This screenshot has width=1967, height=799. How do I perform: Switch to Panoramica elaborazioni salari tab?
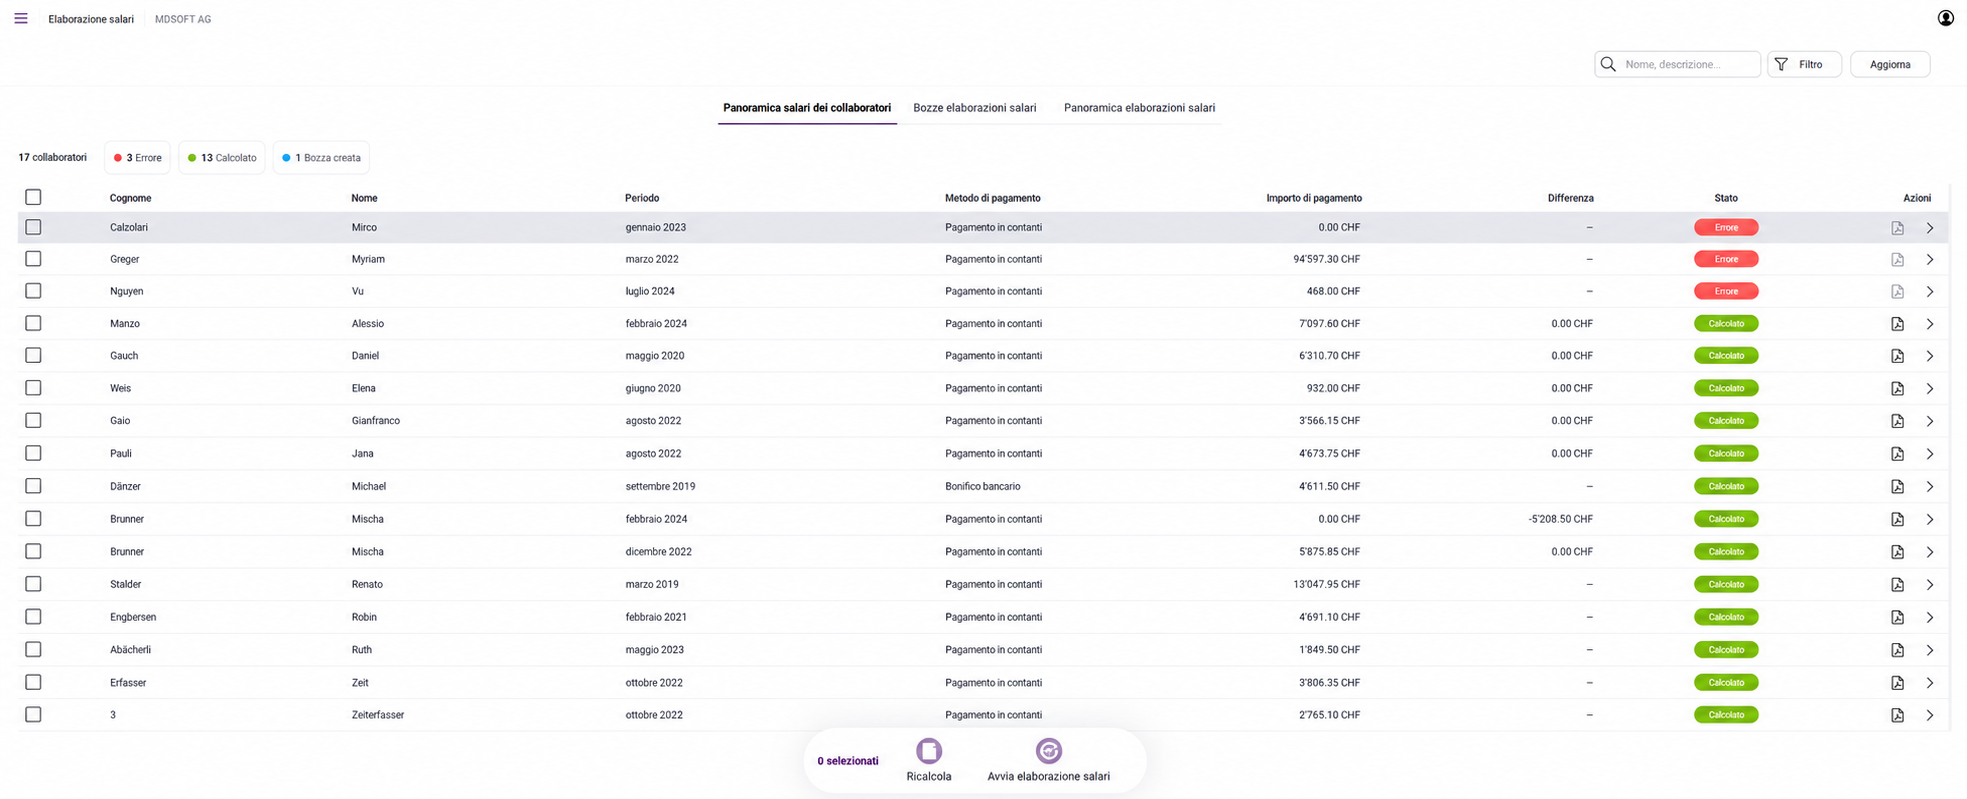point(1139,108)
